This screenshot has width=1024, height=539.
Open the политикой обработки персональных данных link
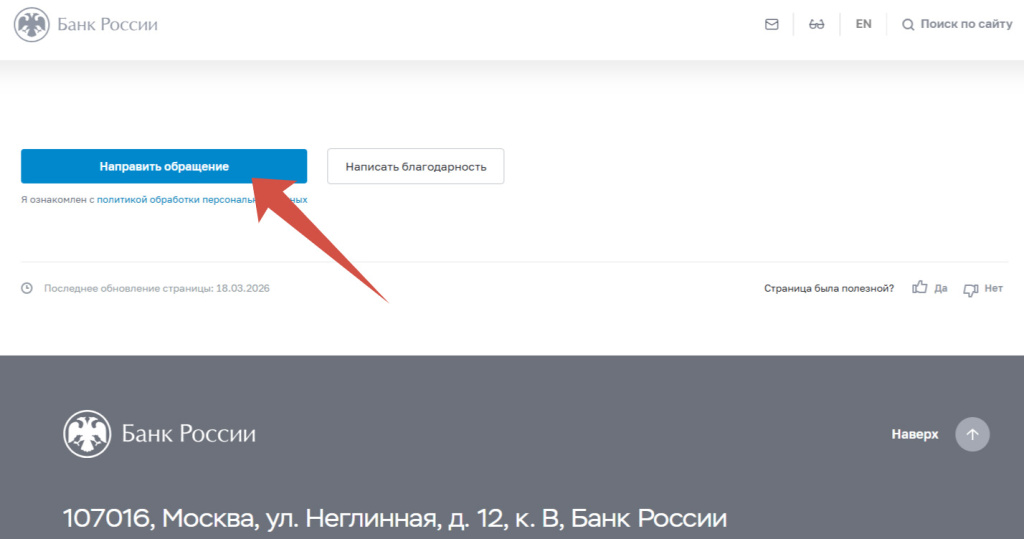(x=202, y=199)
